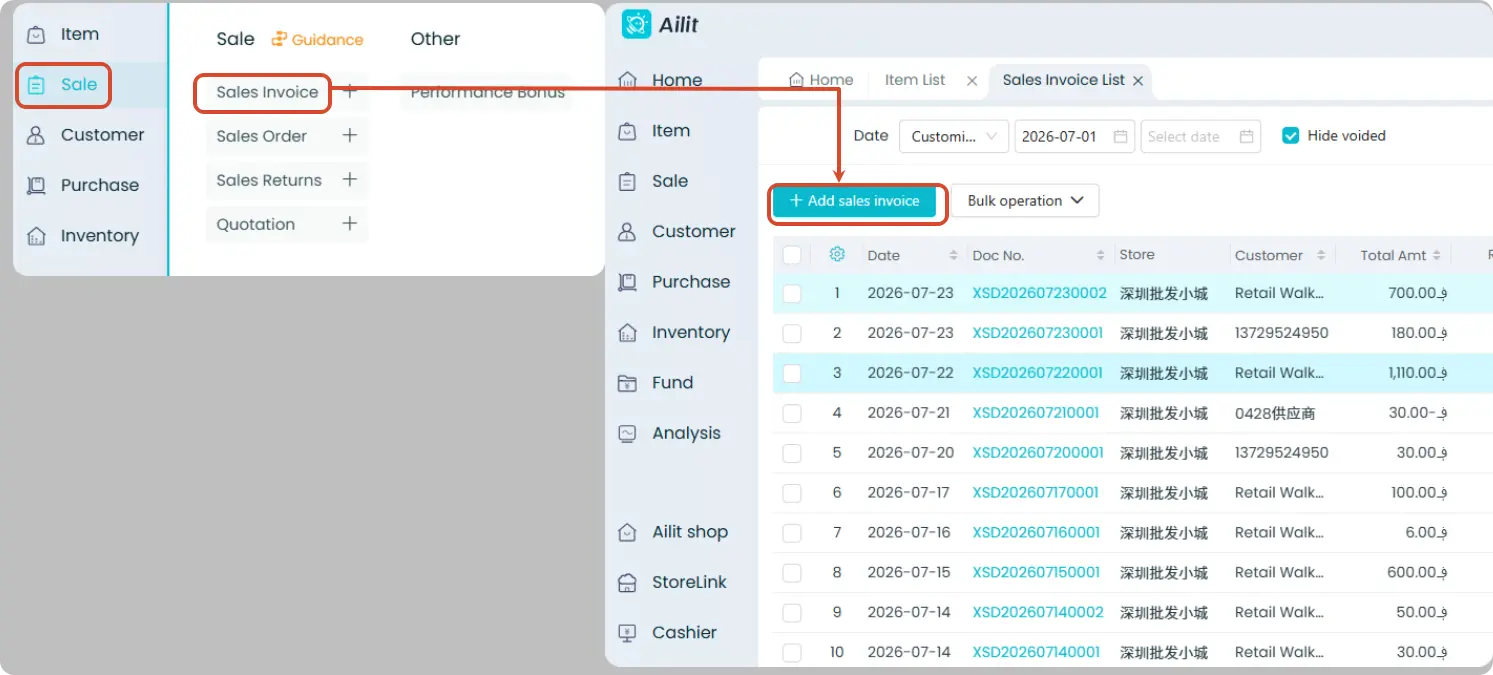Open the Bulk operation dropdown
Image resolution: width=1493 pixels, height=675 pixels.
[1024, 200]
